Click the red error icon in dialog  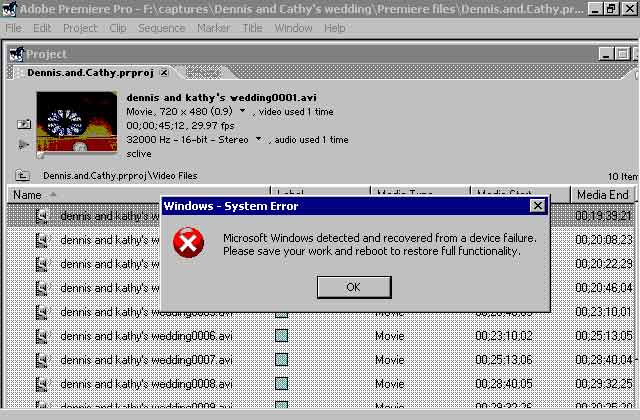tap(188, 243)
